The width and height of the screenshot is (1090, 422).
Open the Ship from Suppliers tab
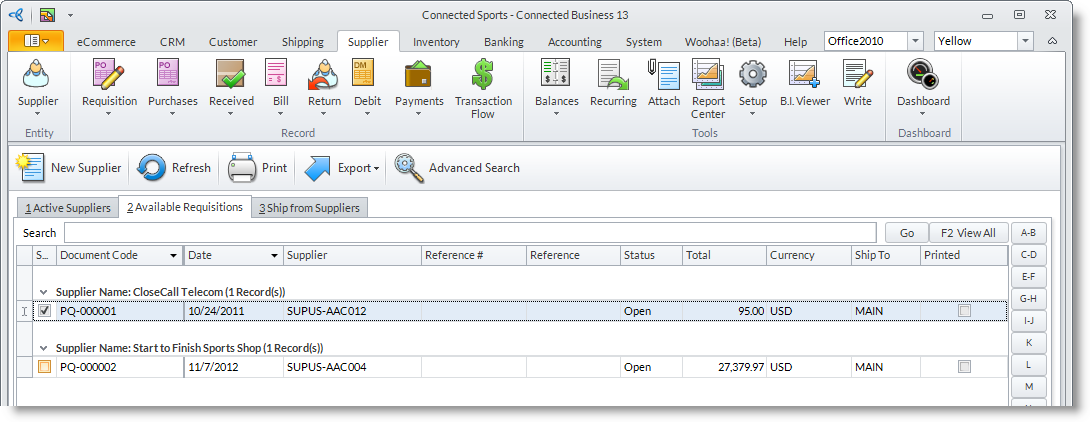309,208
